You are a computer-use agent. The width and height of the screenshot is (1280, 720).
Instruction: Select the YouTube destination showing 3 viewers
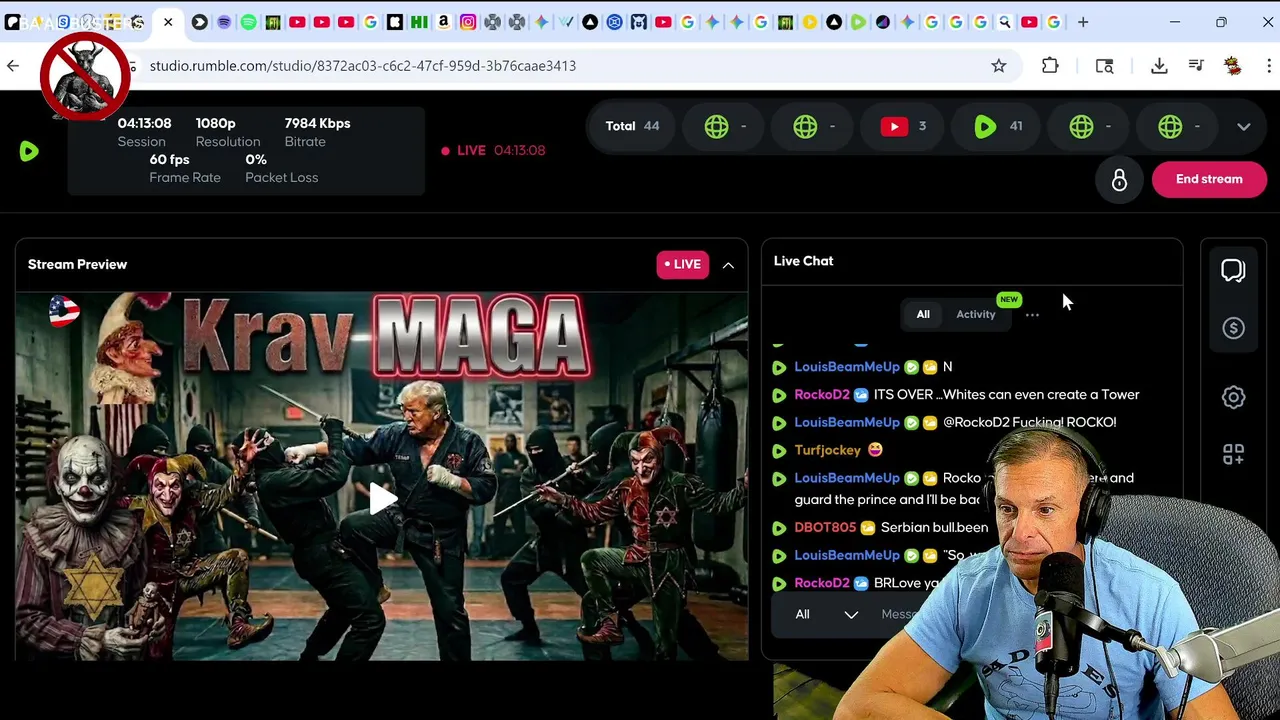click(903, 126)
